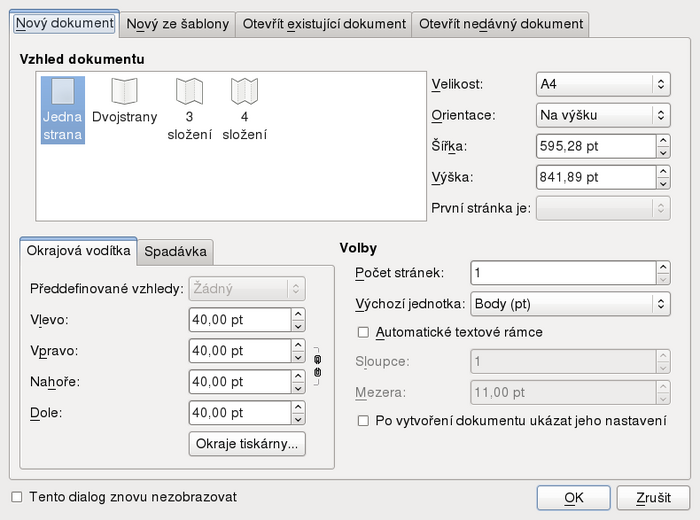The width and height of the screenshot is (700, 520).
Task: Click the Okraje tiskárny button
Action: (x=247, y=444)
